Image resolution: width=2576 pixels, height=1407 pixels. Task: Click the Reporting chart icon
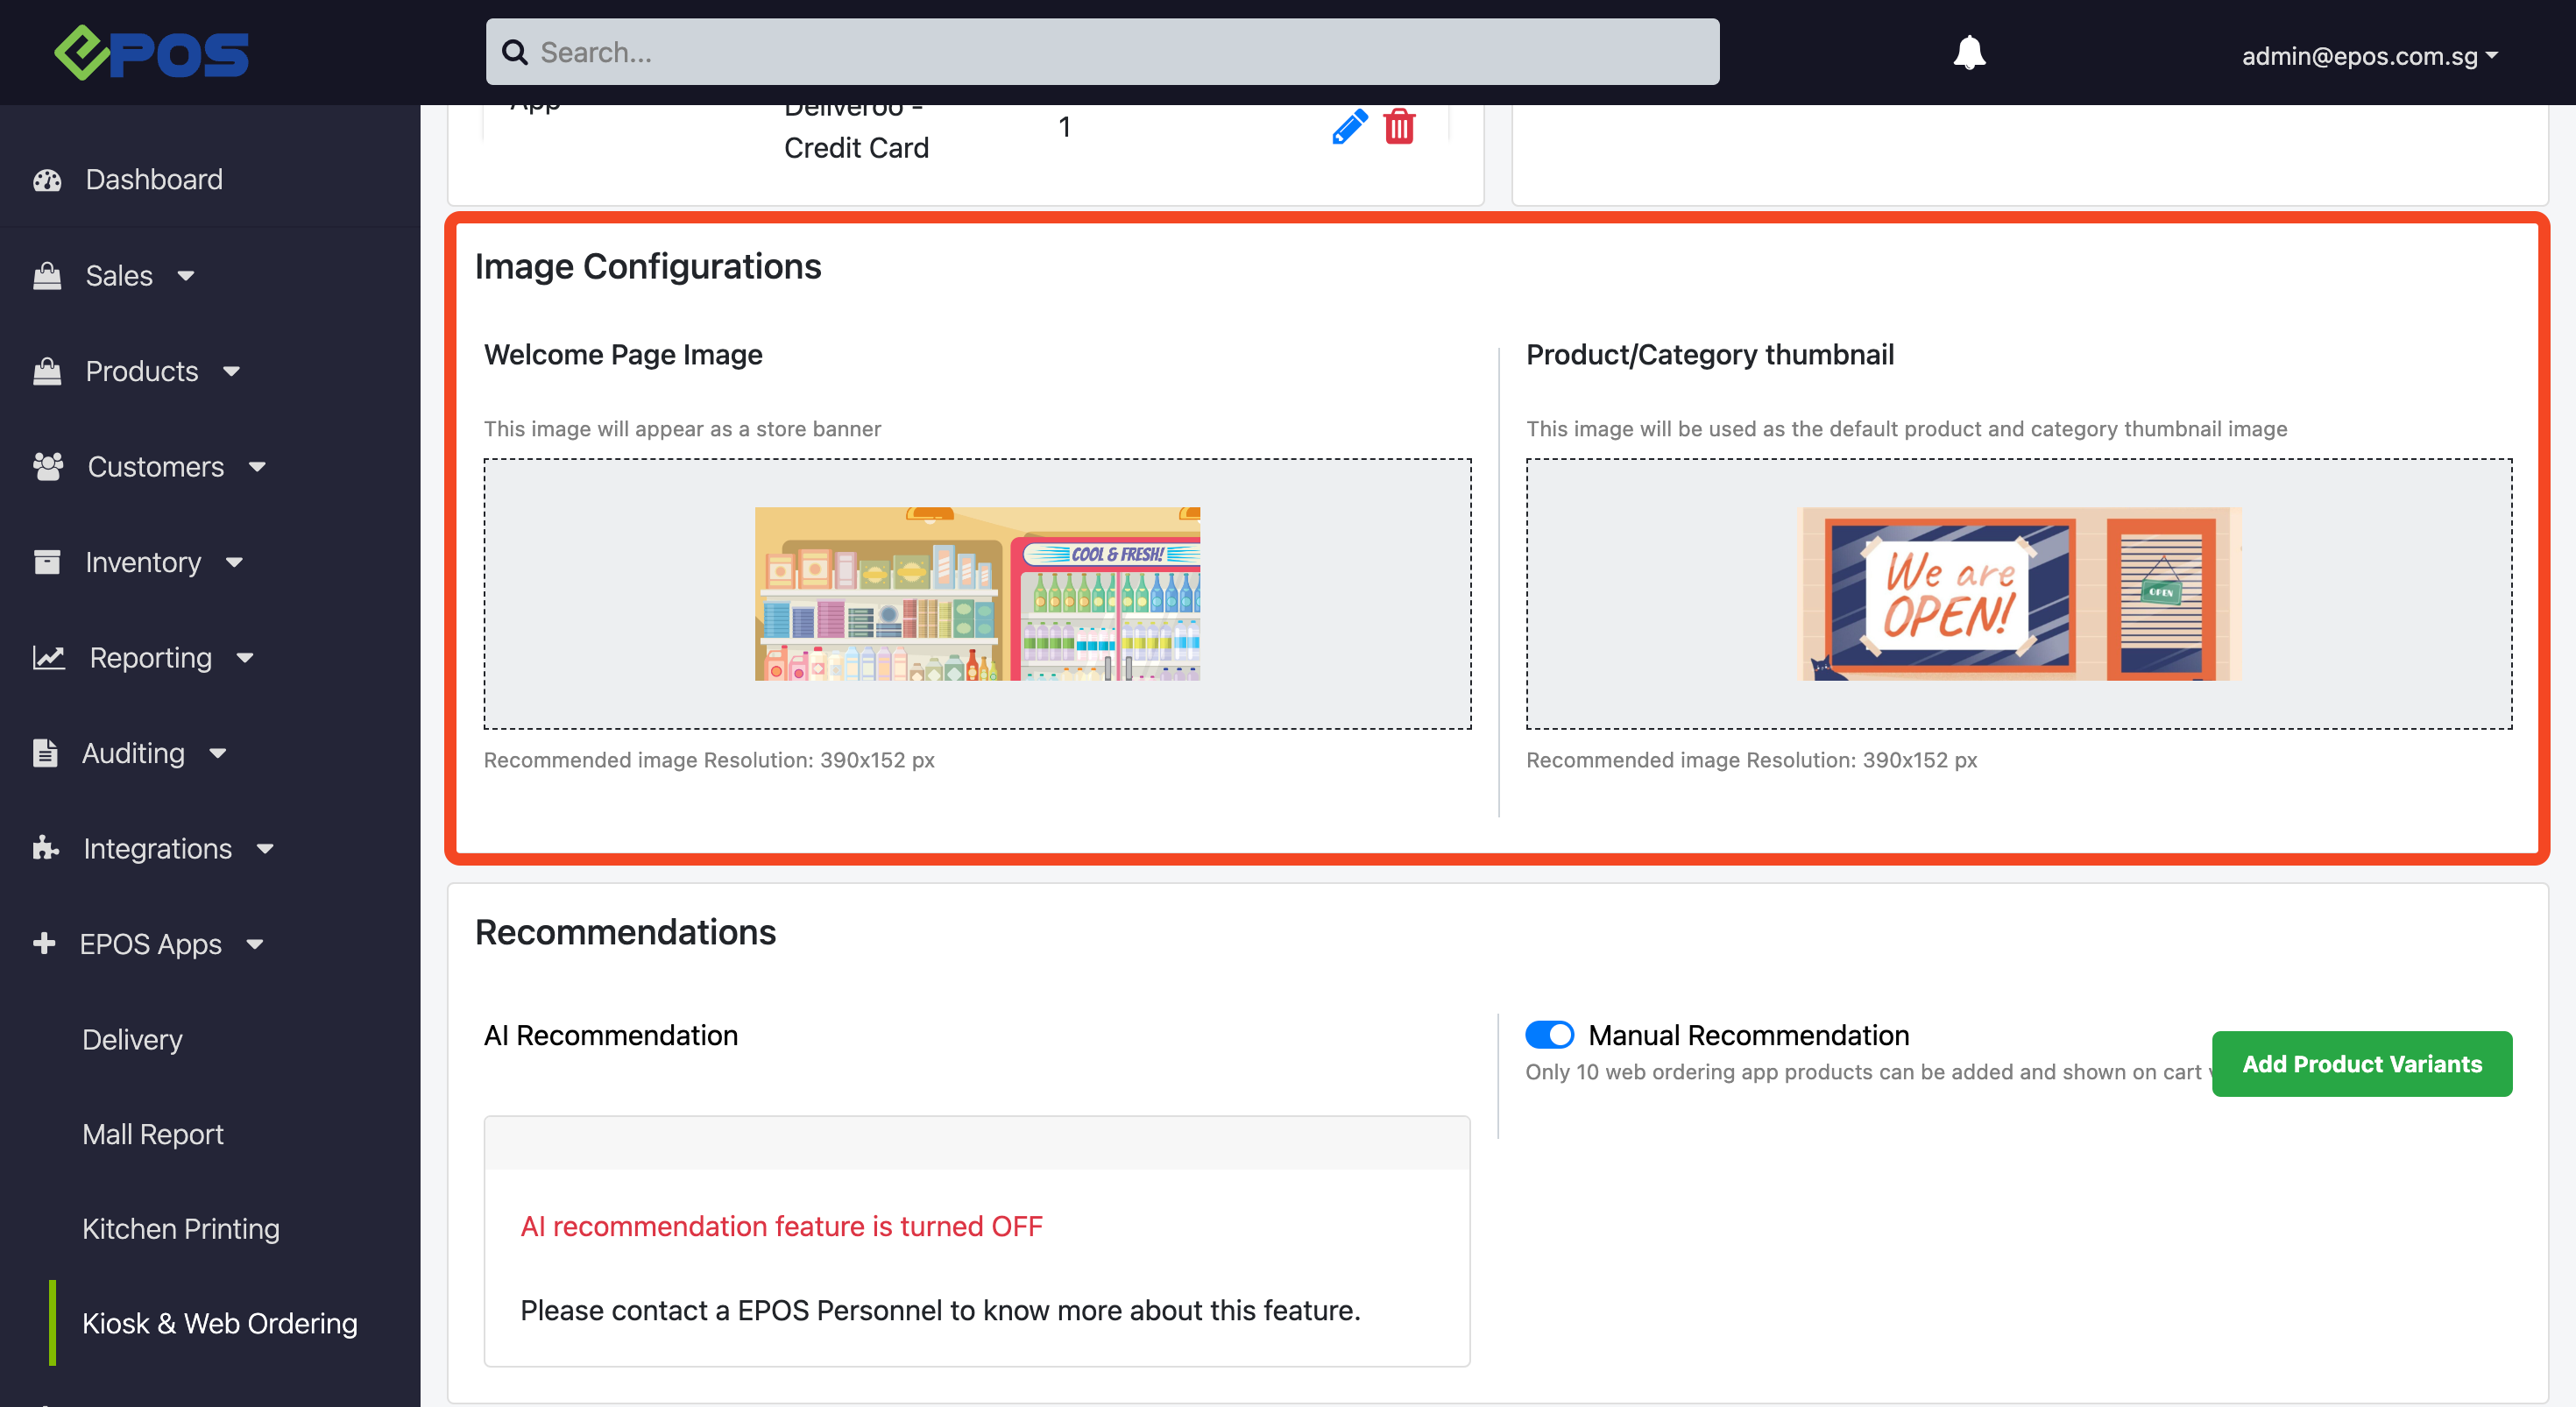[x=49, y=658]
